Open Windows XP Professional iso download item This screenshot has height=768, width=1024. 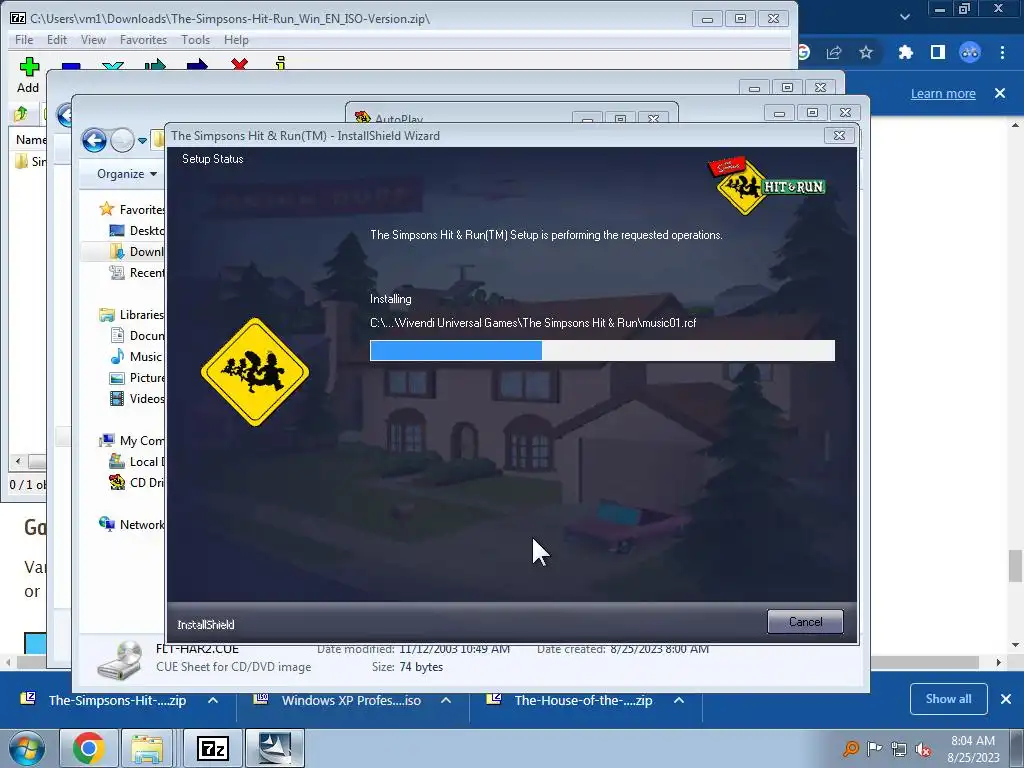point(338,700)
